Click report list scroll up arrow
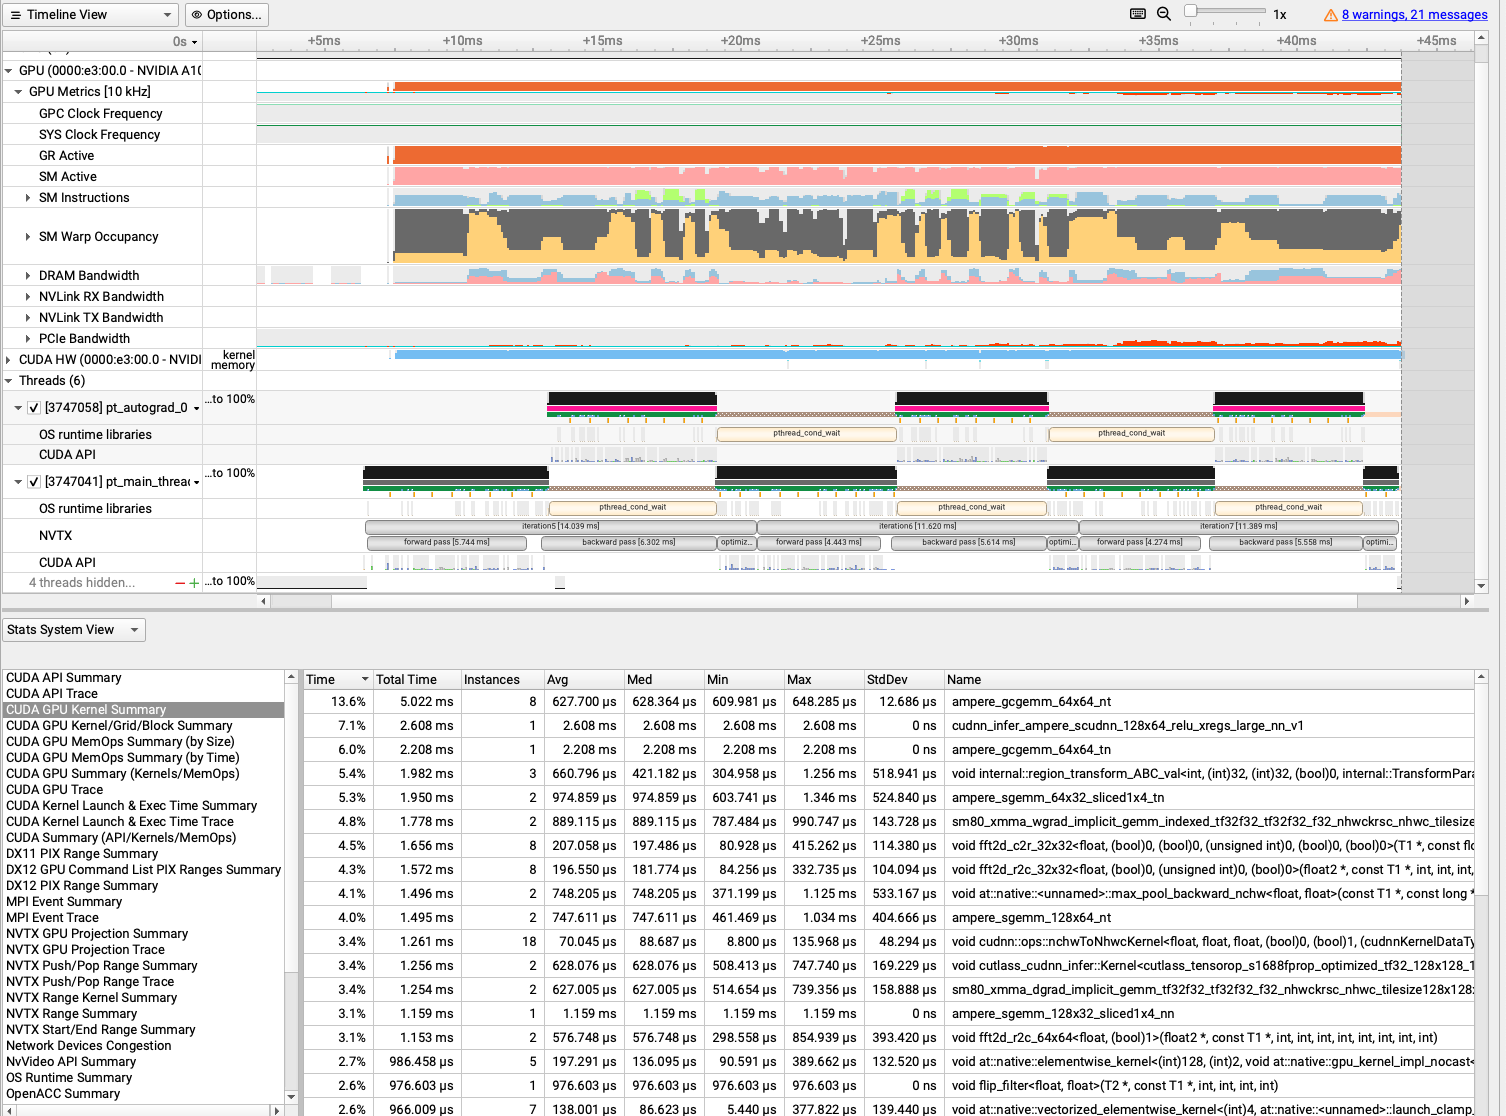 point(291,677)
